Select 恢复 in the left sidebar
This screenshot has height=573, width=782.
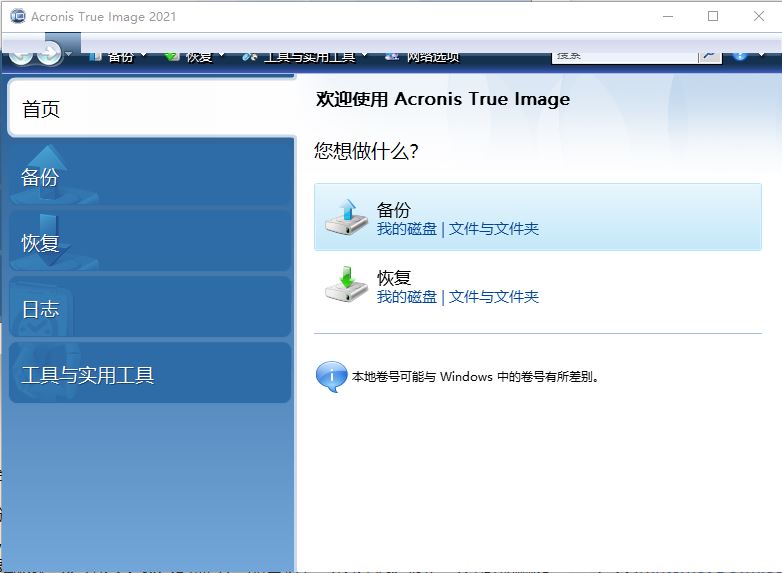click(150, 242)
